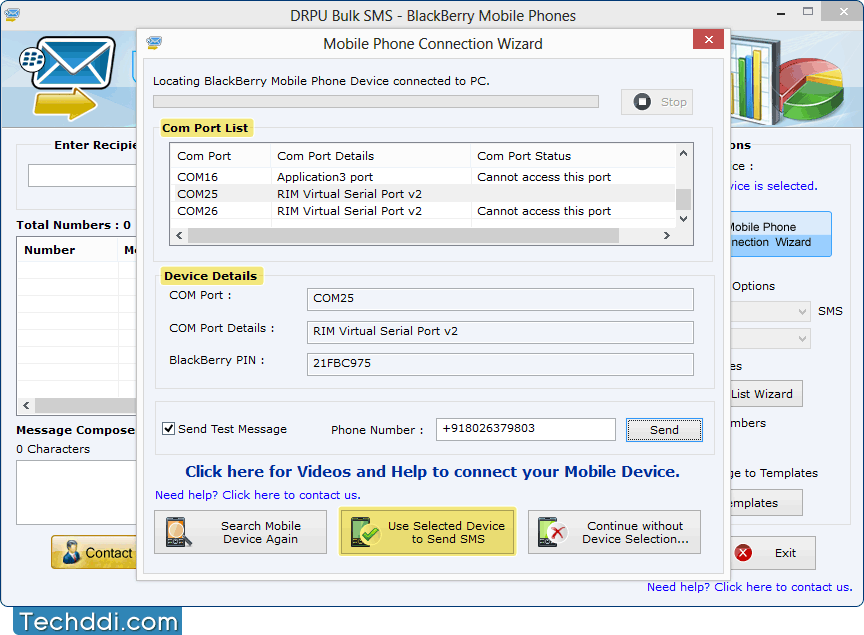Click the device locating progress bar
Screen dimensions: 864x635
click(x=376, y=102)
